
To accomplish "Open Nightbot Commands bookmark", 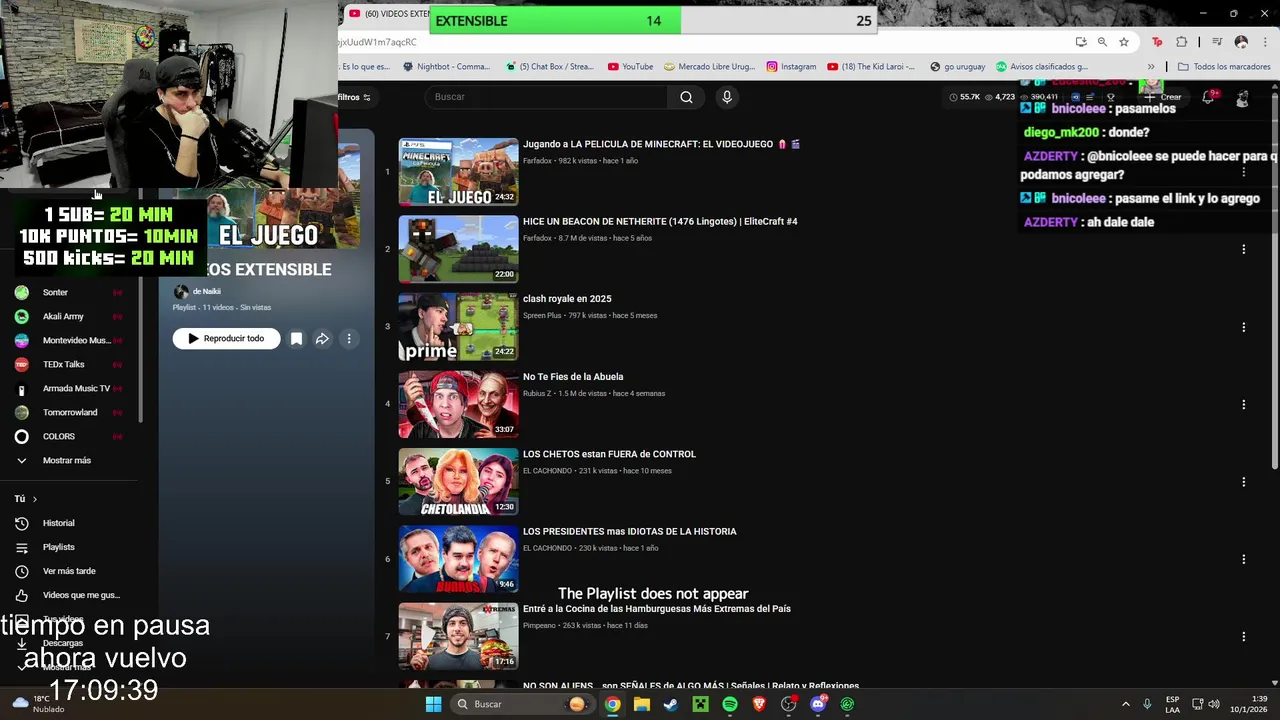I will 446,66.
